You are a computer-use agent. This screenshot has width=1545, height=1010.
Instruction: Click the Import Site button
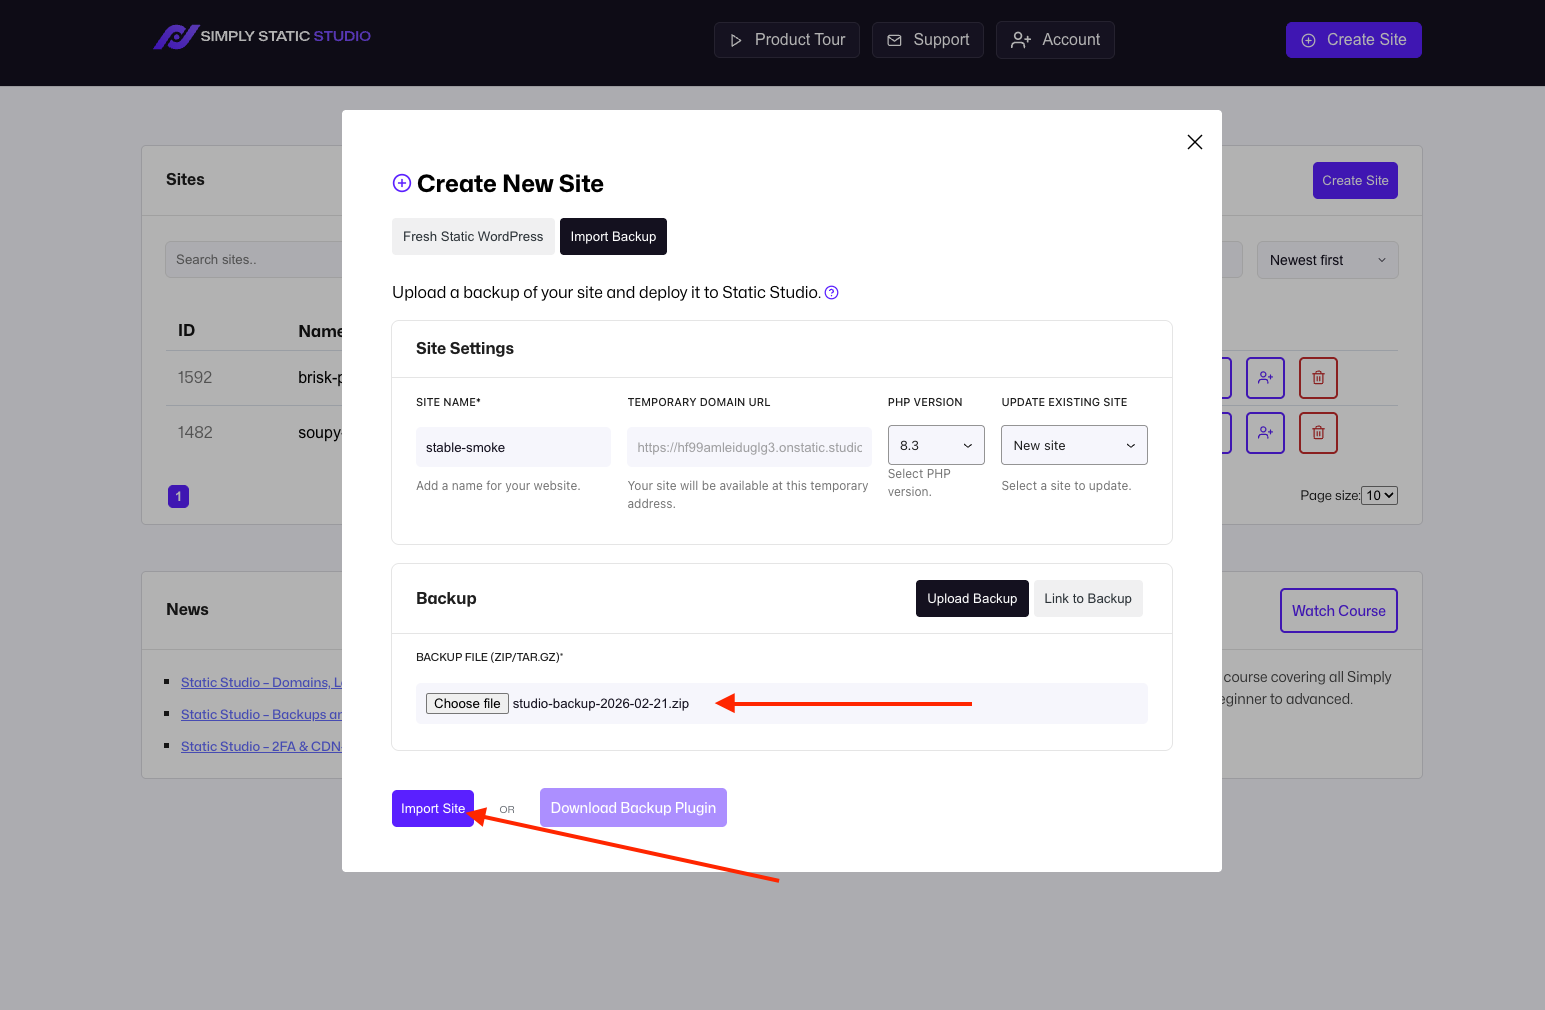[x=433, y=808]
